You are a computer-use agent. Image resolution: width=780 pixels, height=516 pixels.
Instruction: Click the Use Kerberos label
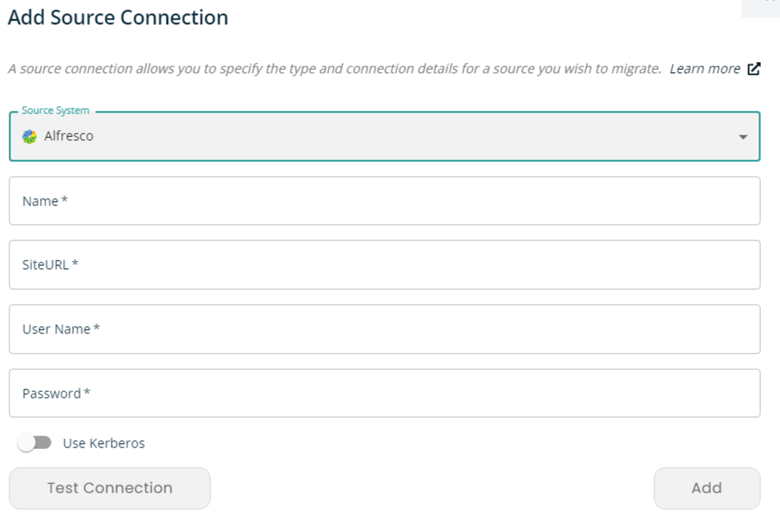pos(103,443)
